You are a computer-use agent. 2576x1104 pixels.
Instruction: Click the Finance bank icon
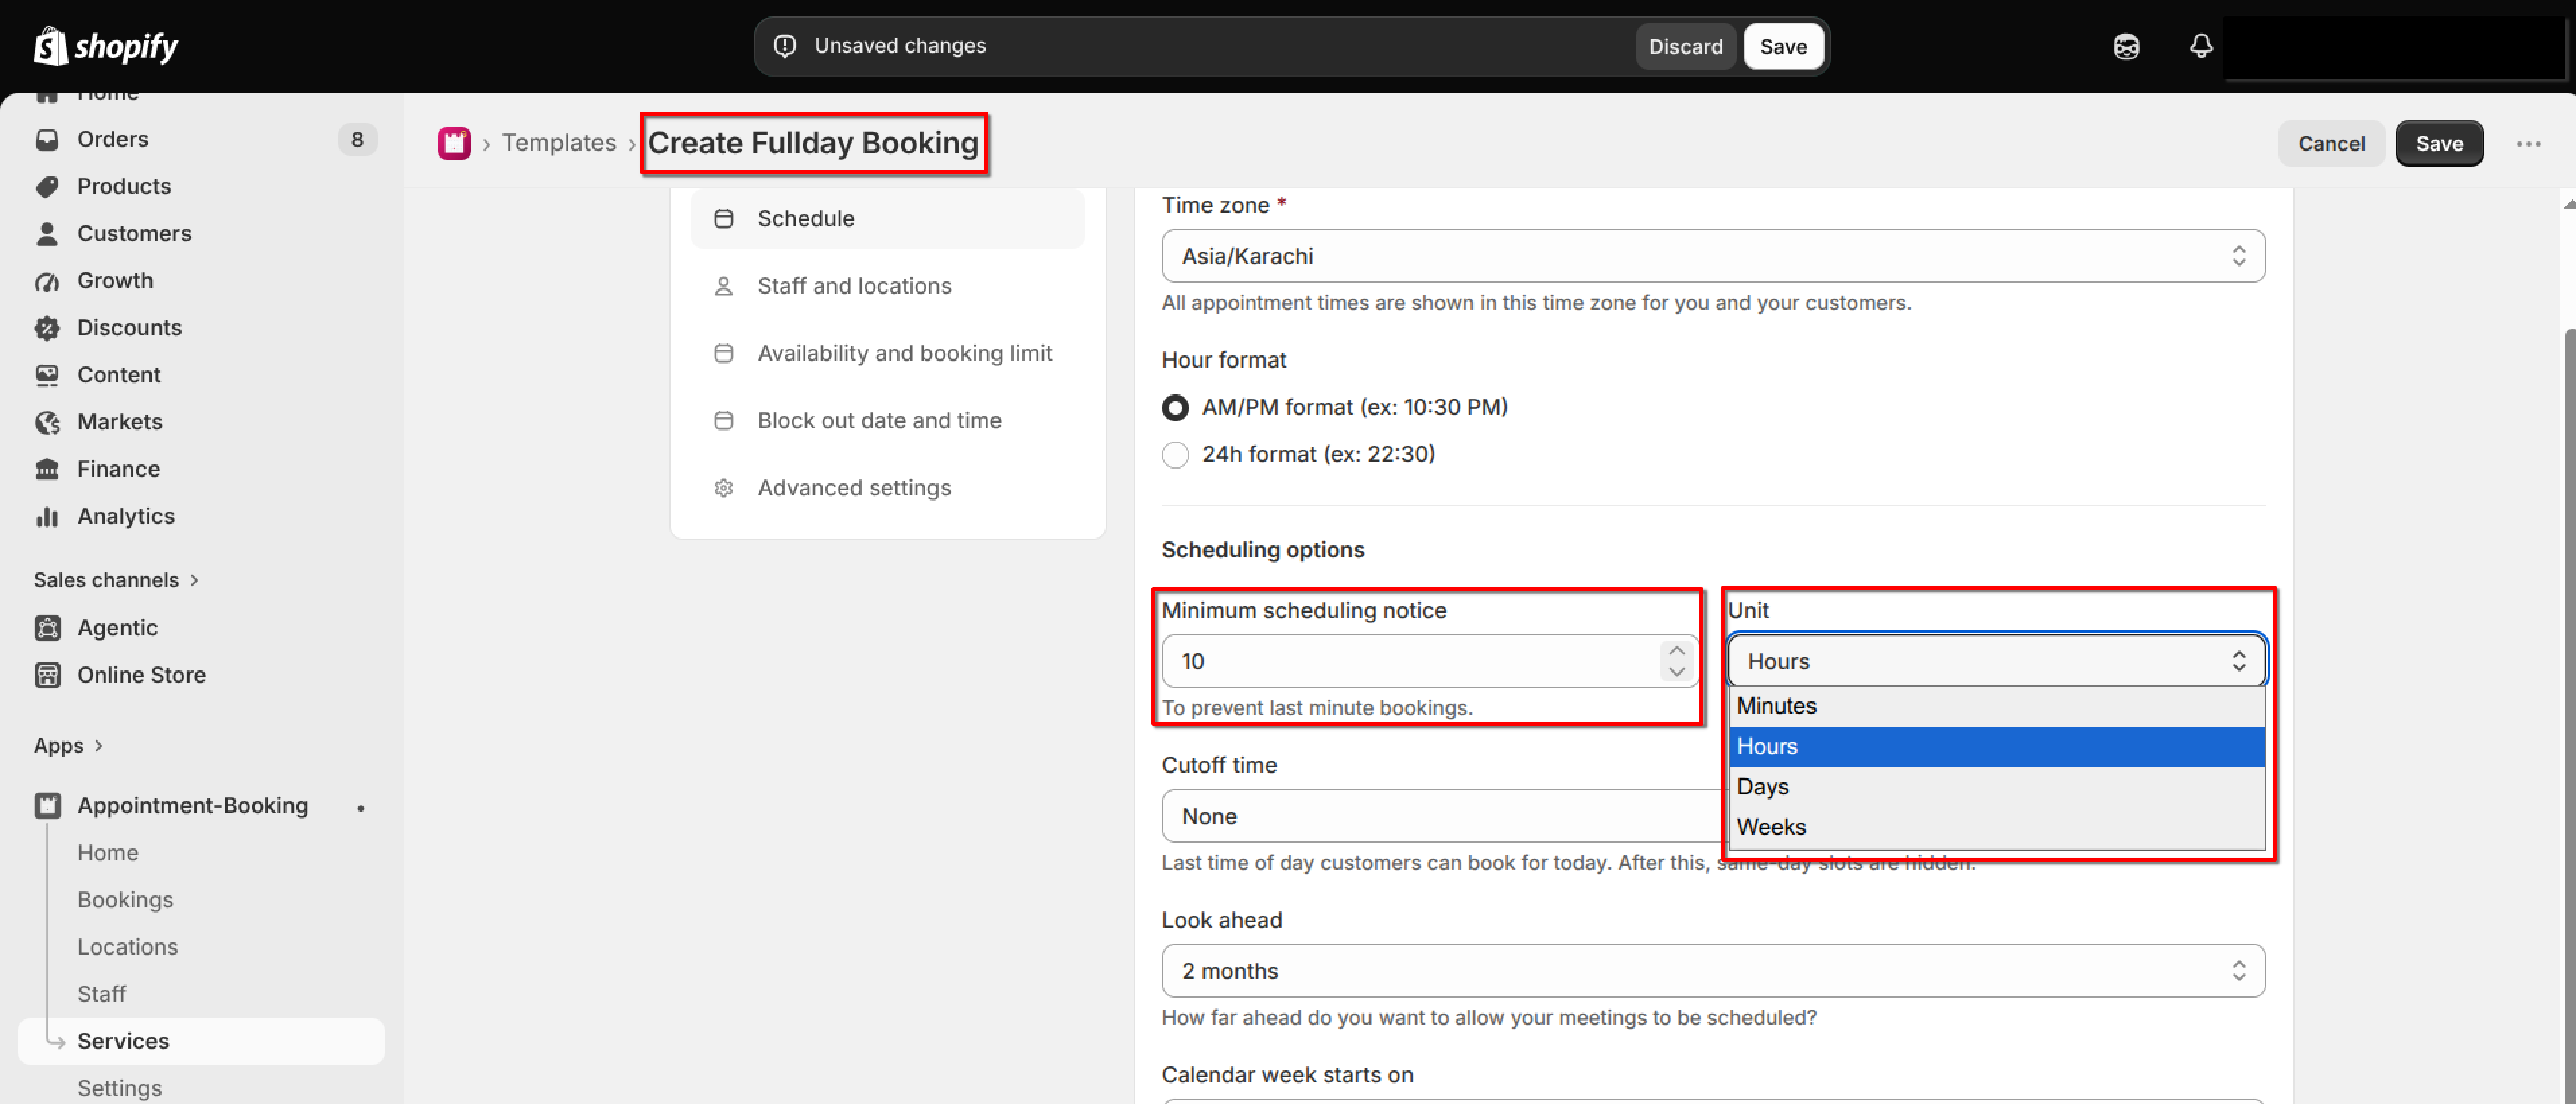click(47, 469)
